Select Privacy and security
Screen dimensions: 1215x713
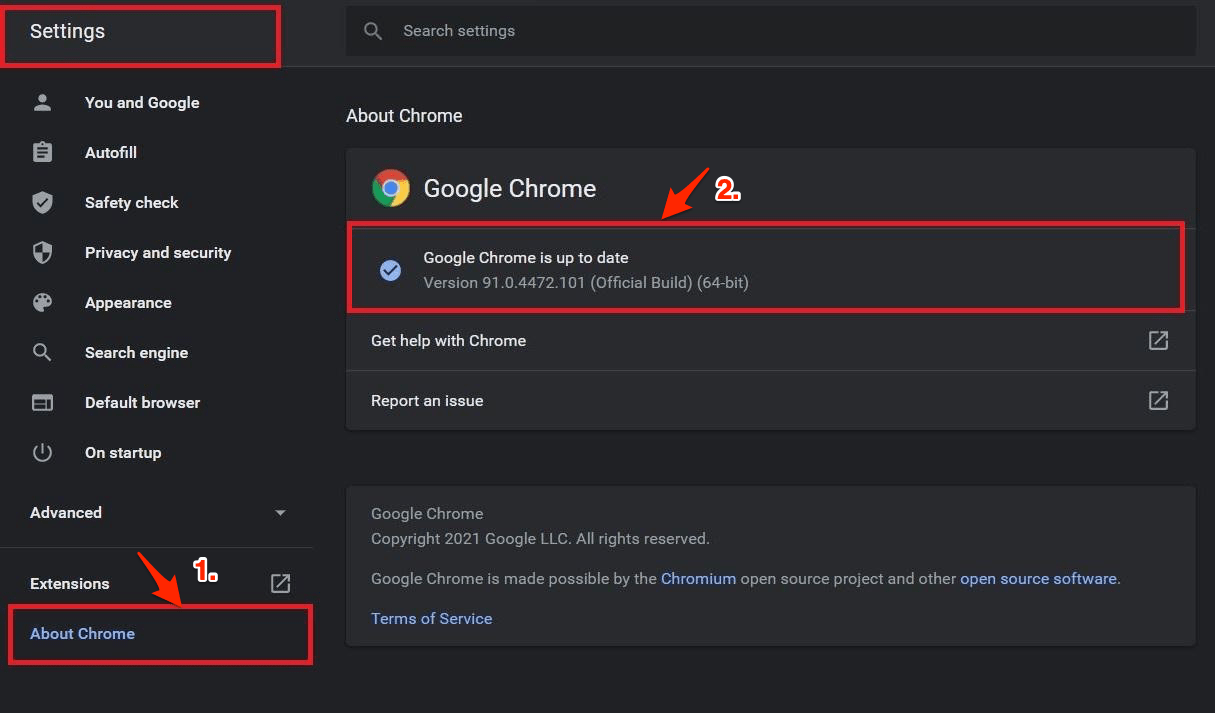coord(157,252)
